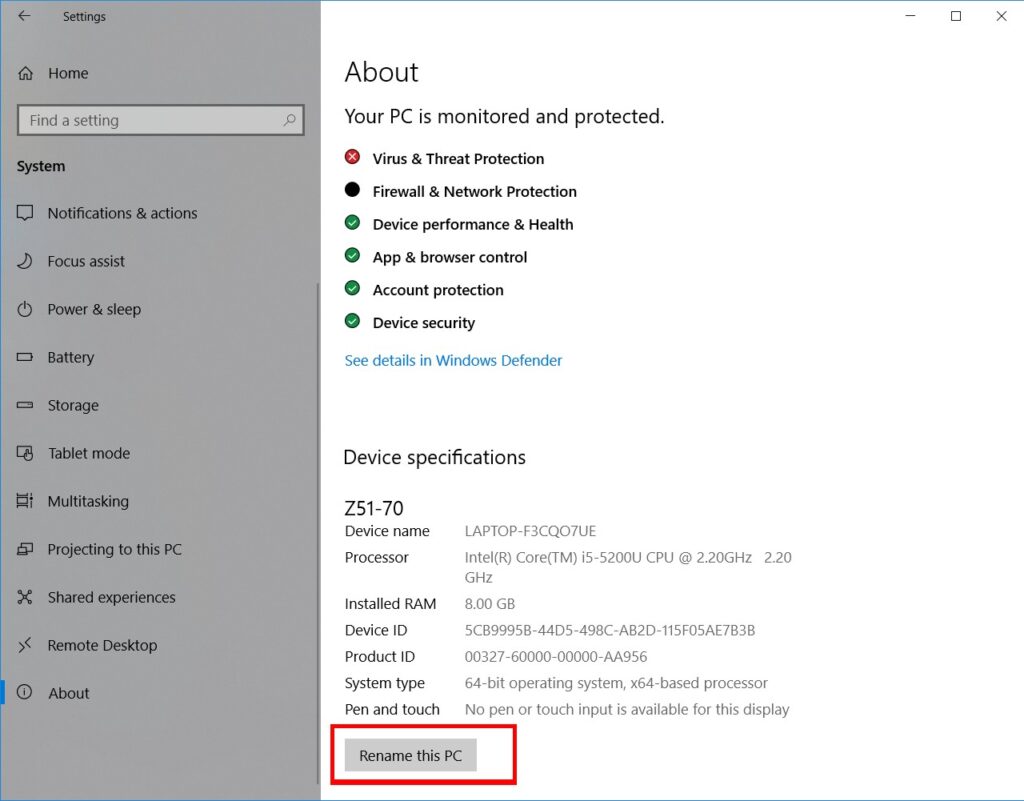Click the Projecting to this PC icon
This screenshot has height=801, width=1024.
pos(28,549)
